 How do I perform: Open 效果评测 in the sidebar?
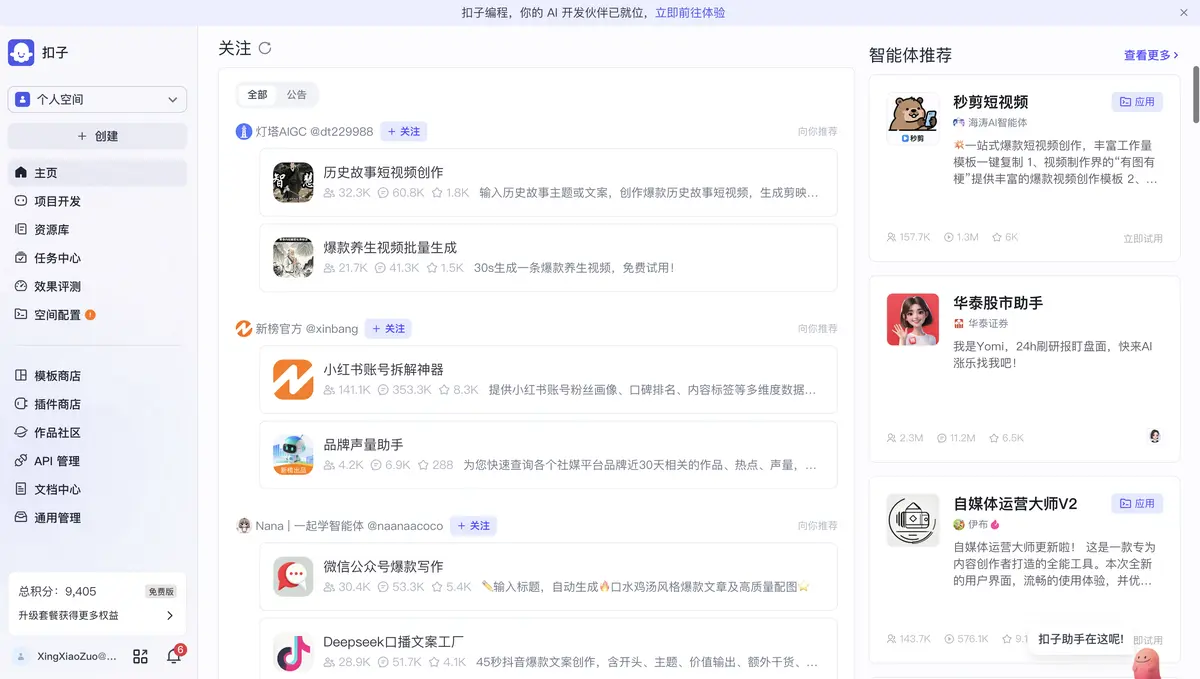pos(97,286)
